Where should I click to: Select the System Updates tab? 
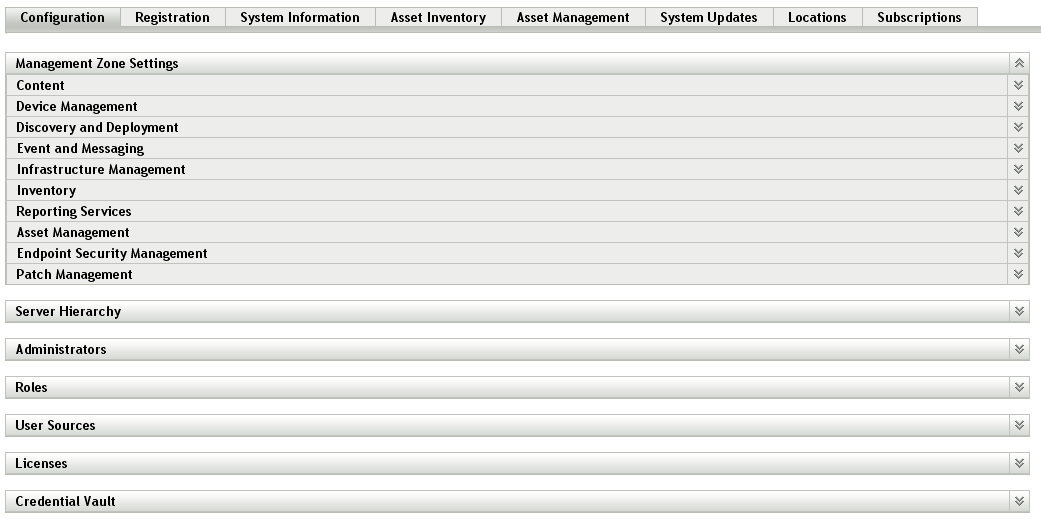708,18
